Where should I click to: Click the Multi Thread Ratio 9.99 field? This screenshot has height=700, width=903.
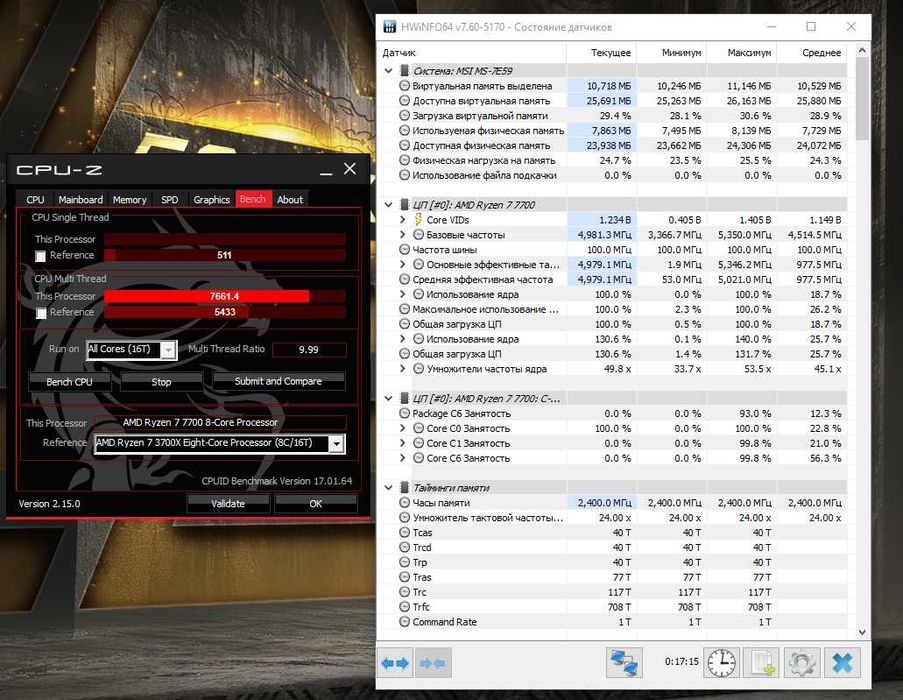coord(309,349)
